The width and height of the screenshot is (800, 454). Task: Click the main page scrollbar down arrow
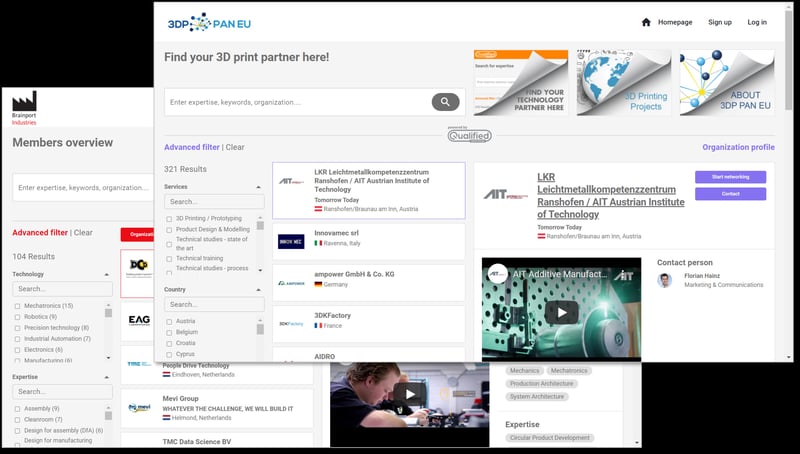pos(789,358)
